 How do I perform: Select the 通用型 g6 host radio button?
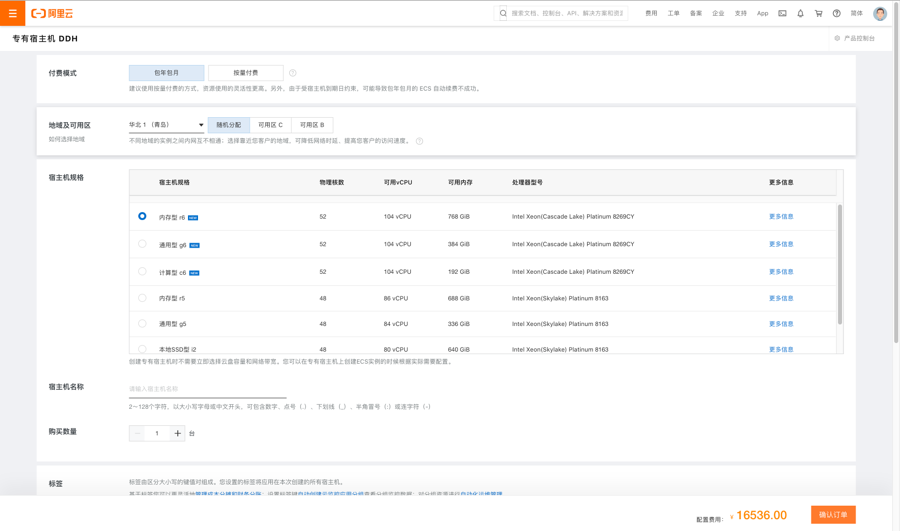[142, 244]
